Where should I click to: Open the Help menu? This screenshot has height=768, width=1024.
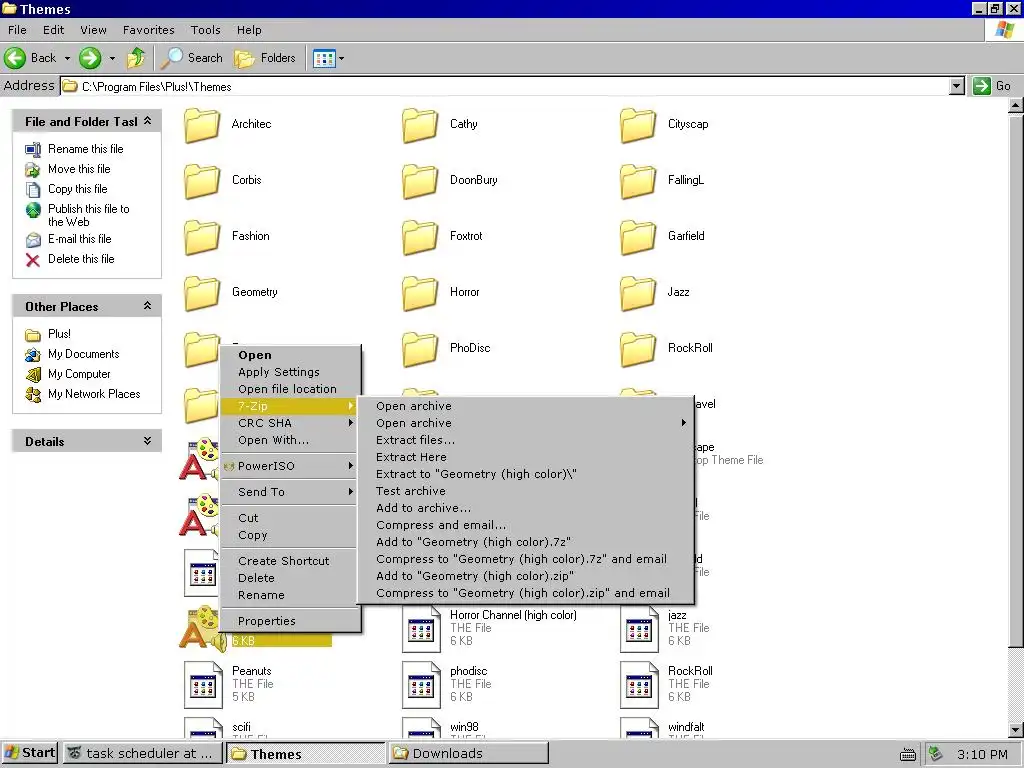click(249, 30)
